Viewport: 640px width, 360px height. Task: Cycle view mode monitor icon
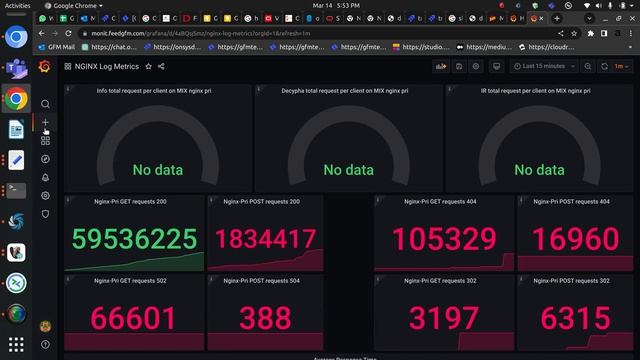point(496,66)
